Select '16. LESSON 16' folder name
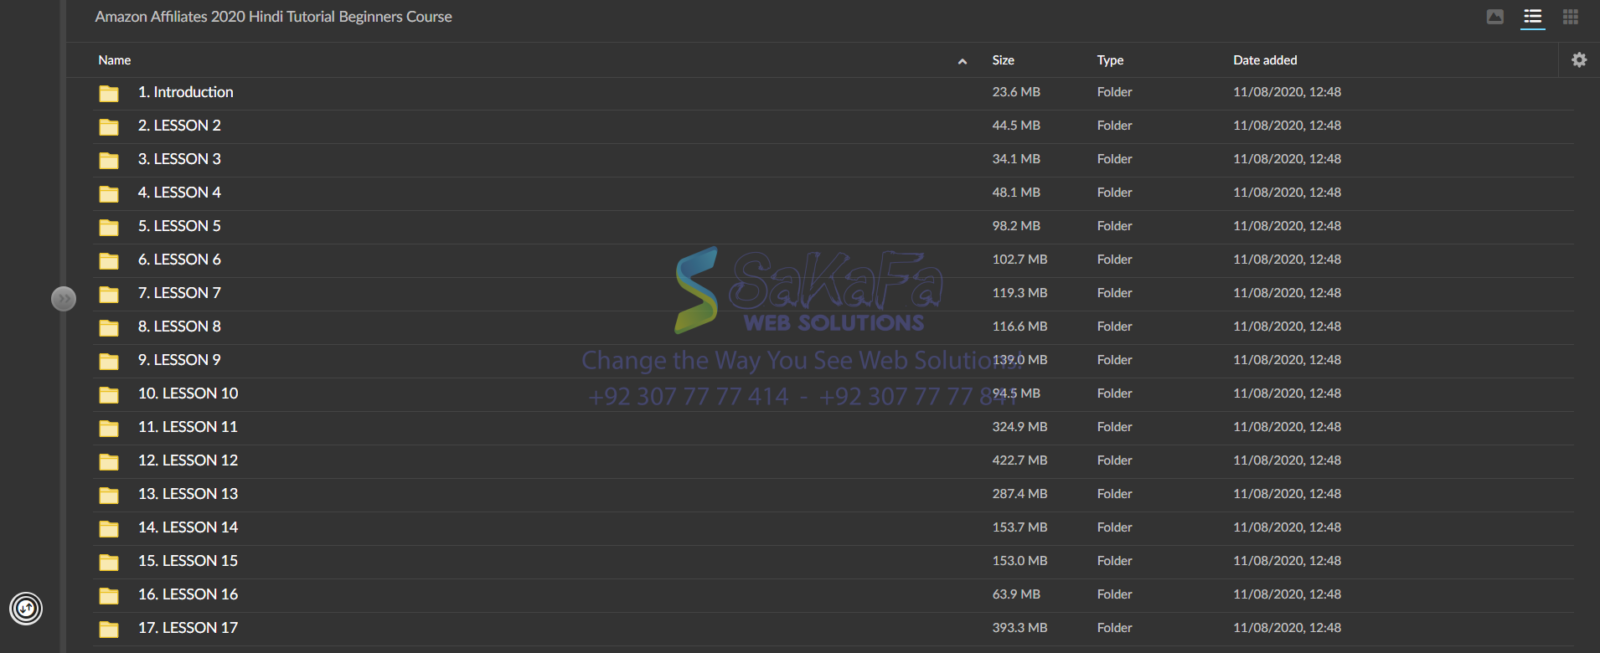The height and width of the screenshot is (653, 1600). click(188, 594)
